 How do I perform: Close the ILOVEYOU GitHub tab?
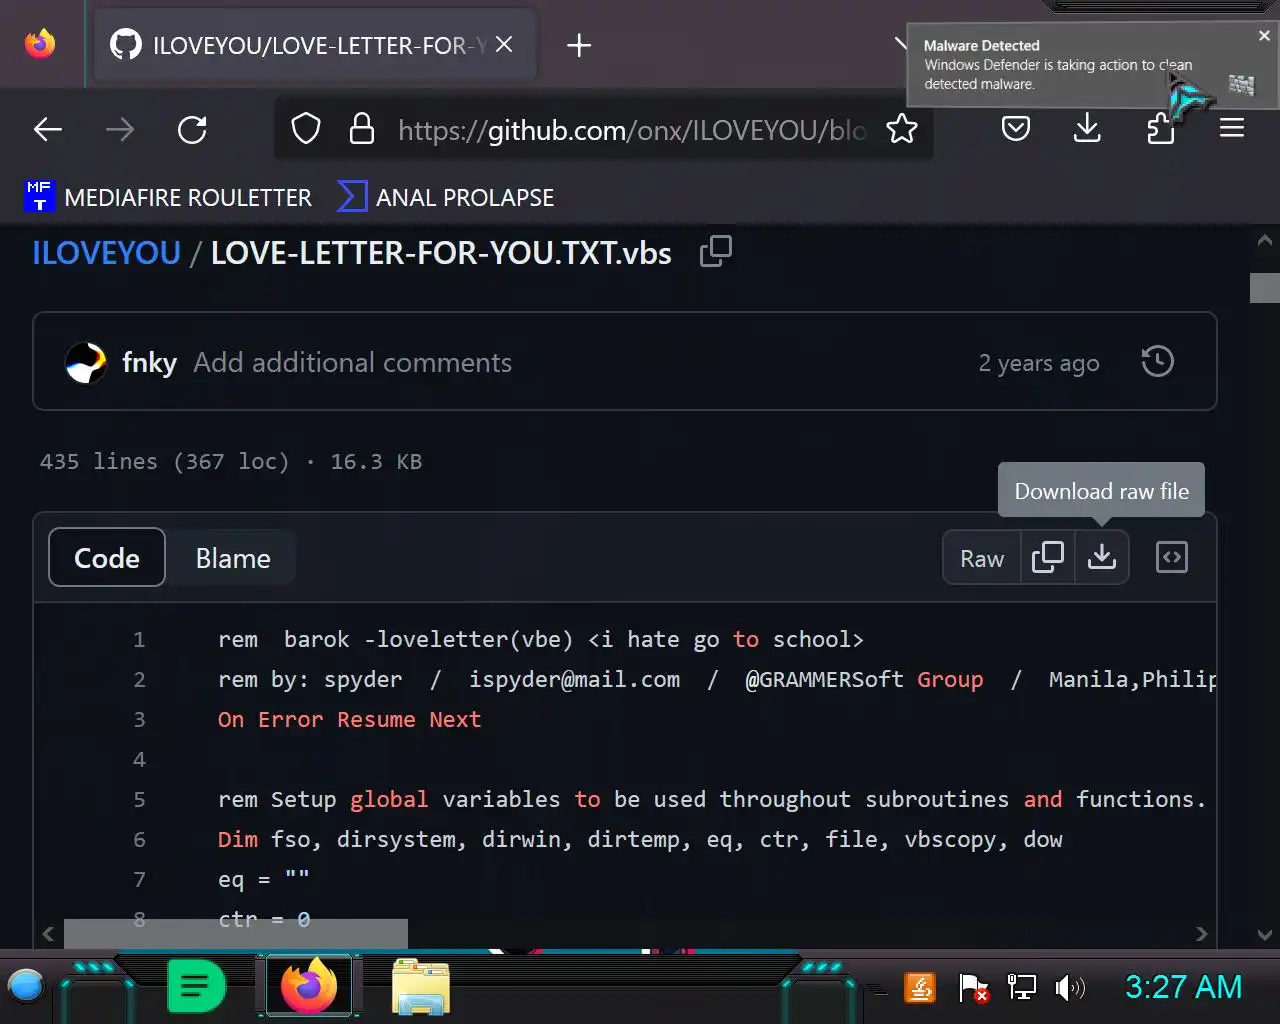pos(504,45)
